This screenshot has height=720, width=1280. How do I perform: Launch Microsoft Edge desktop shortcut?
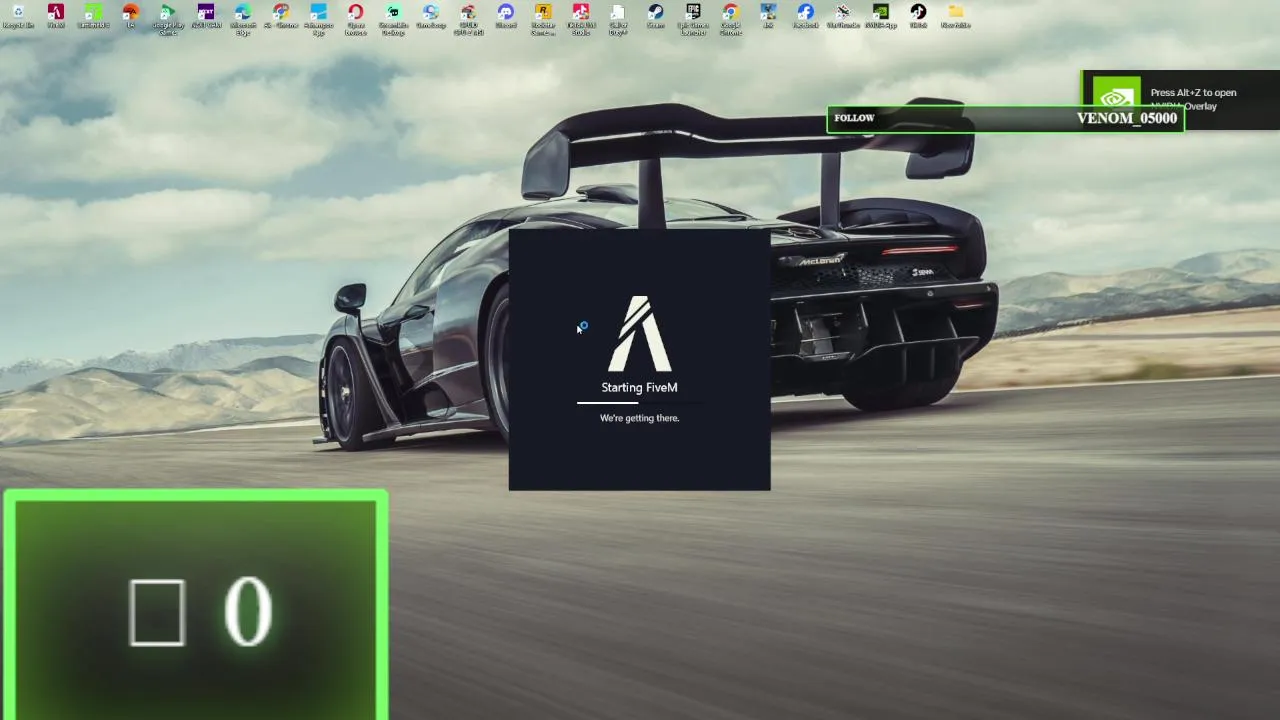pyautogui.click(x=243, y=20)
